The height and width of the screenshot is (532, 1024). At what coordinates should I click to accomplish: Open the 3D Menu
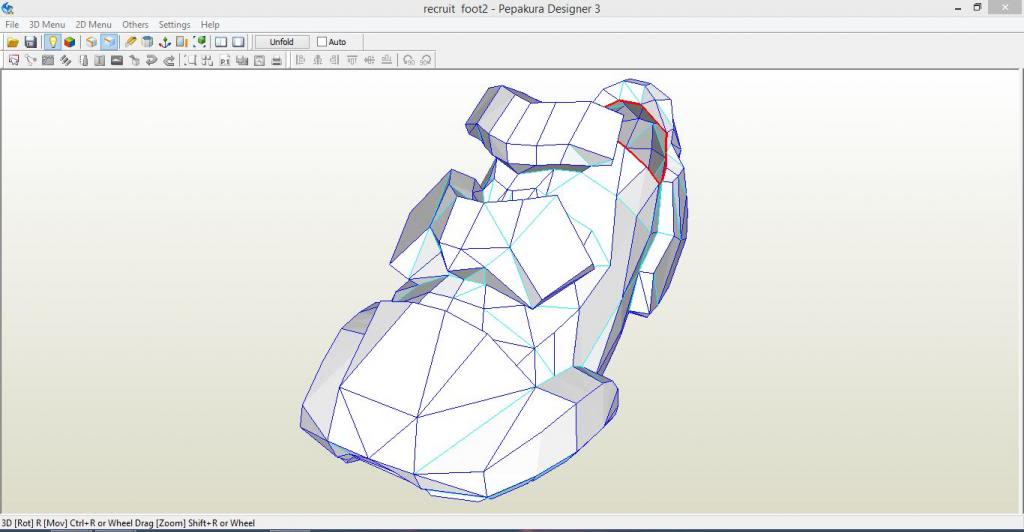pyautogui.click(x=46, y=24)
